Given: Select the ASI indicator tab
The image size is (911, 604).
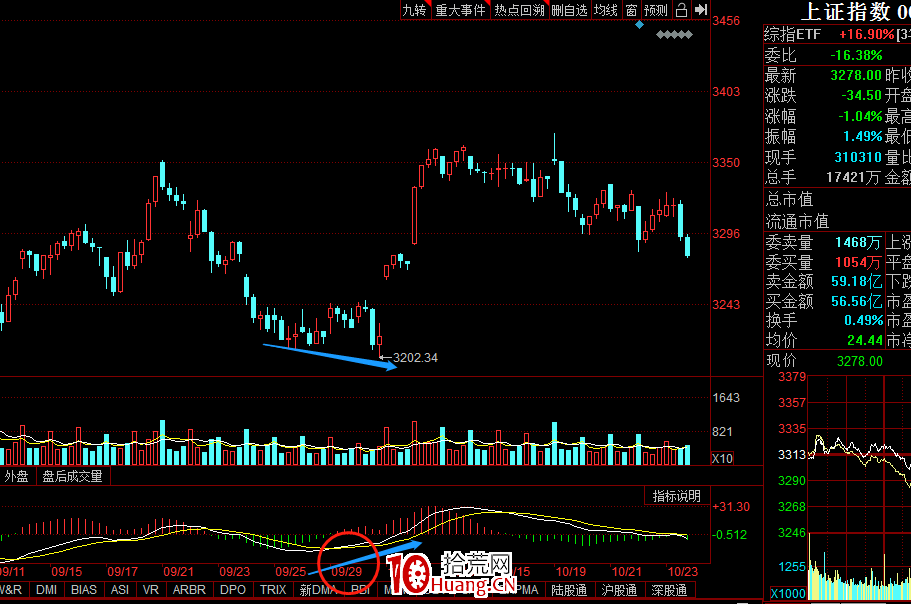Looking at the screenshot, I should pos(120,589).
